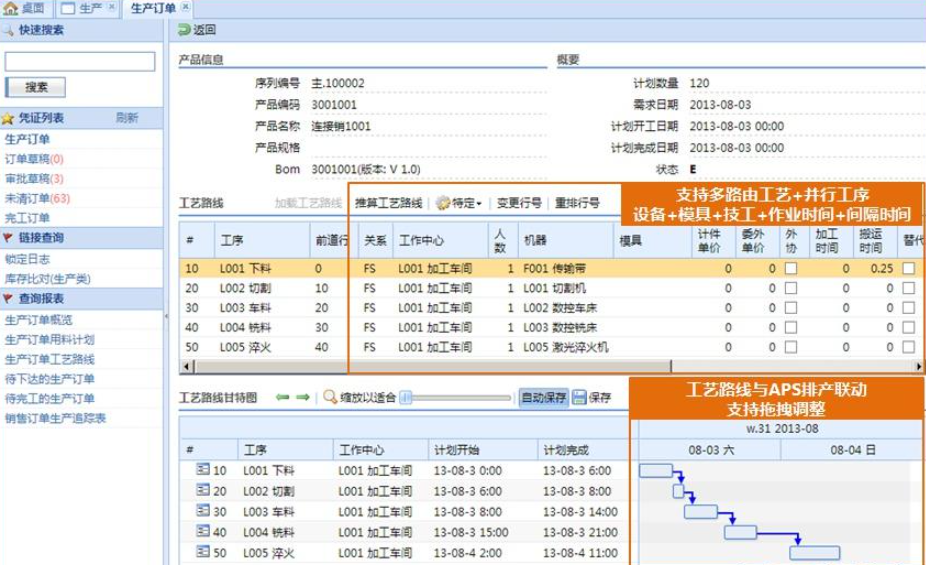Click the green 返回 arrow icon
The image size is (926, 565).
point(184,30)
